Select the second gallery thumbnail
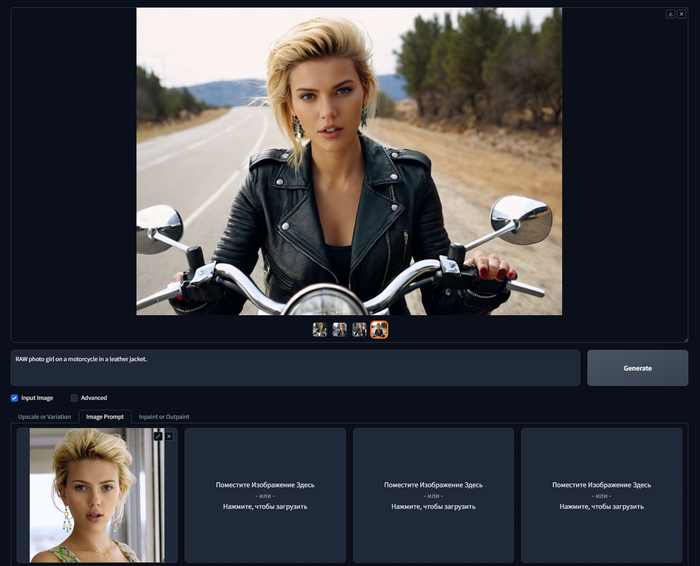This screenshot has width=700, height=566. [339, 330]
